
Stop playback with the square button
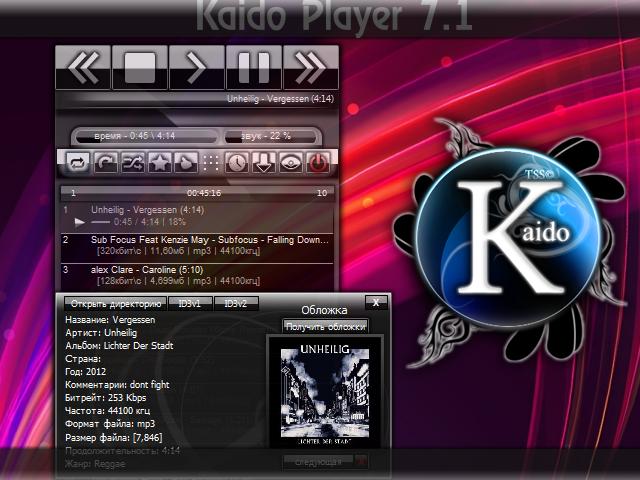click(140, 68)
